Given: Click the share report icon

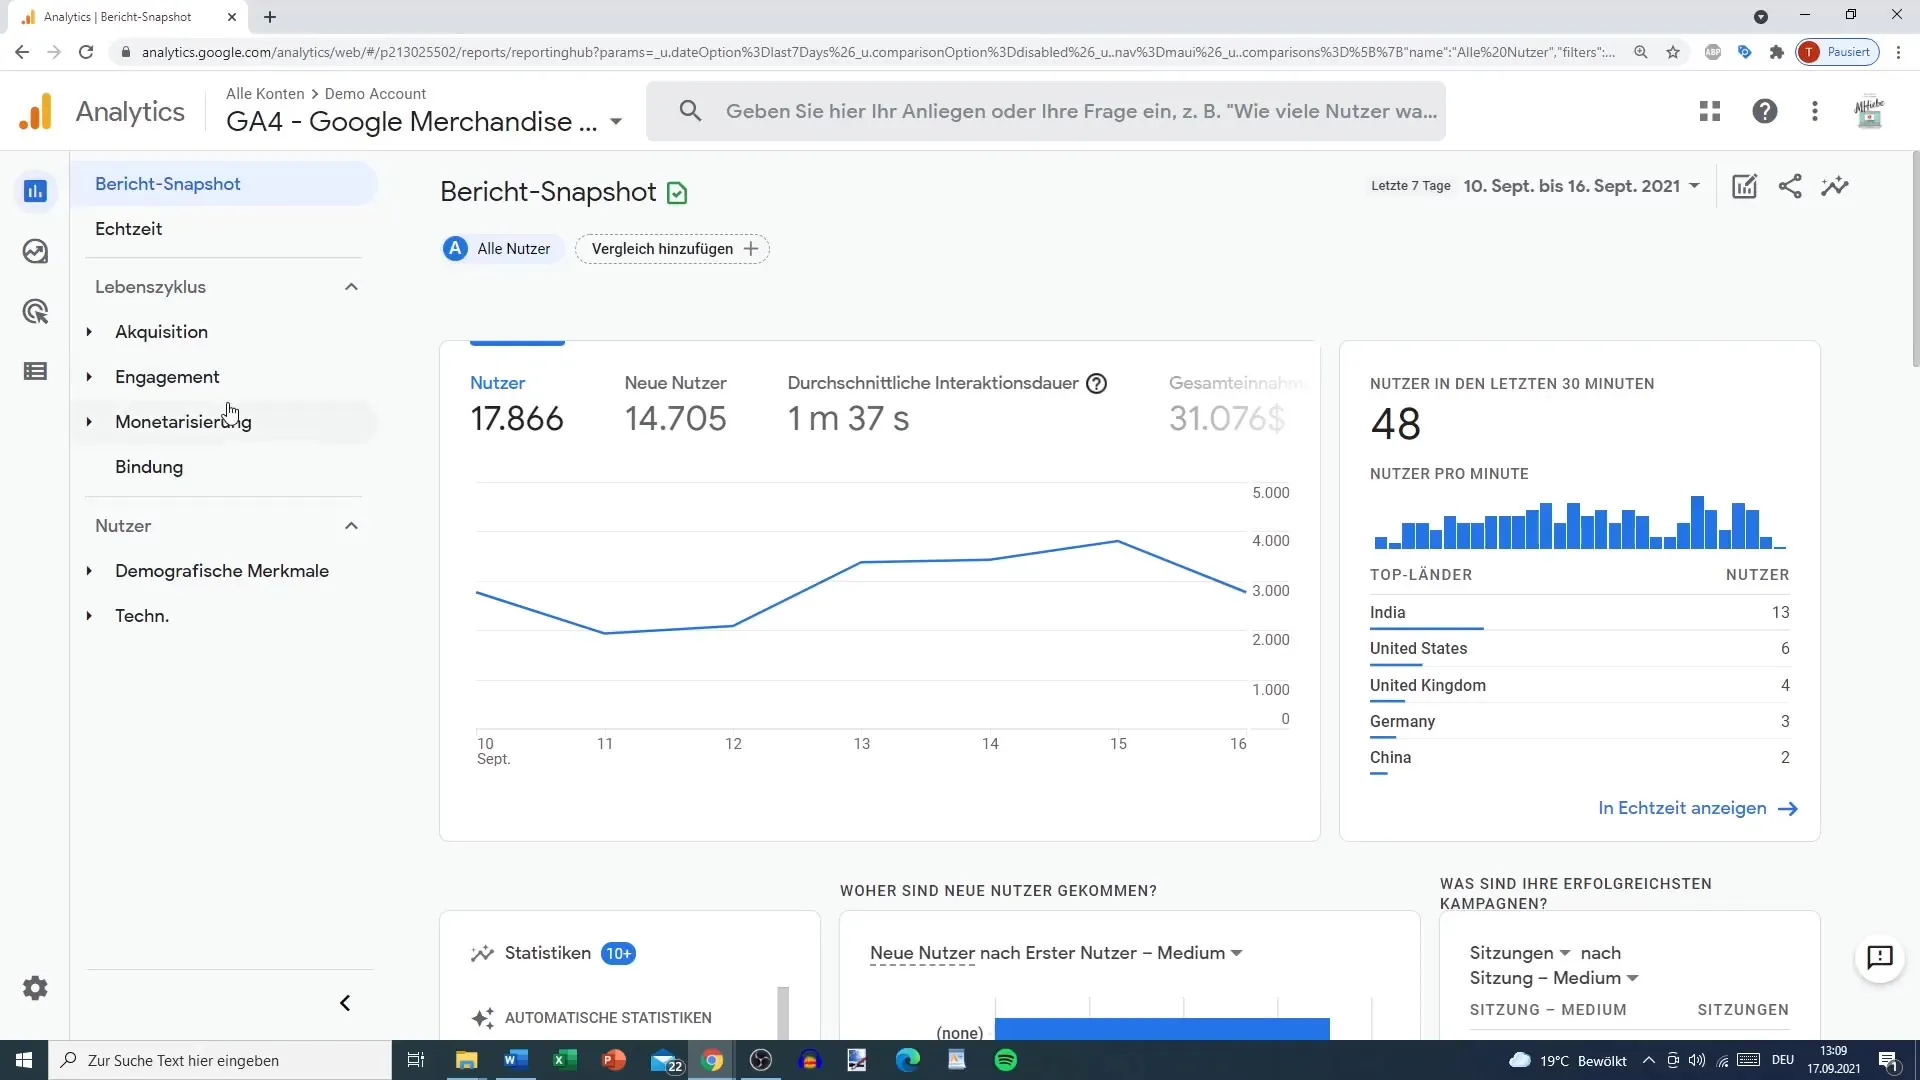Looking at the screenshot, I should tap(1790, 186).
